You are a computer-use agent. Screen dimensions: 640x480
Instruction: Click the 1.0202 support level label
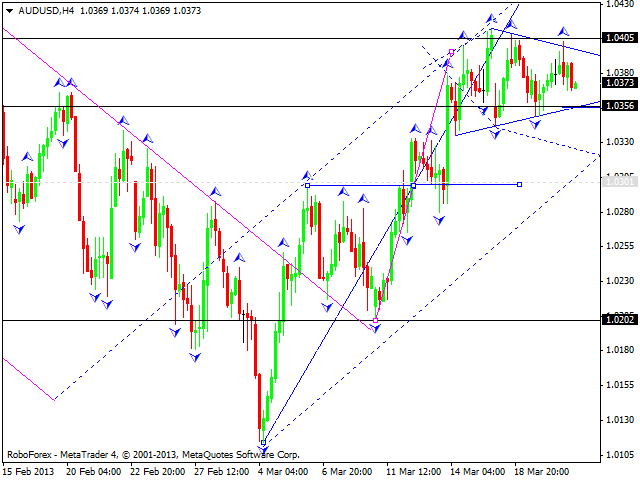pos(621,320)
